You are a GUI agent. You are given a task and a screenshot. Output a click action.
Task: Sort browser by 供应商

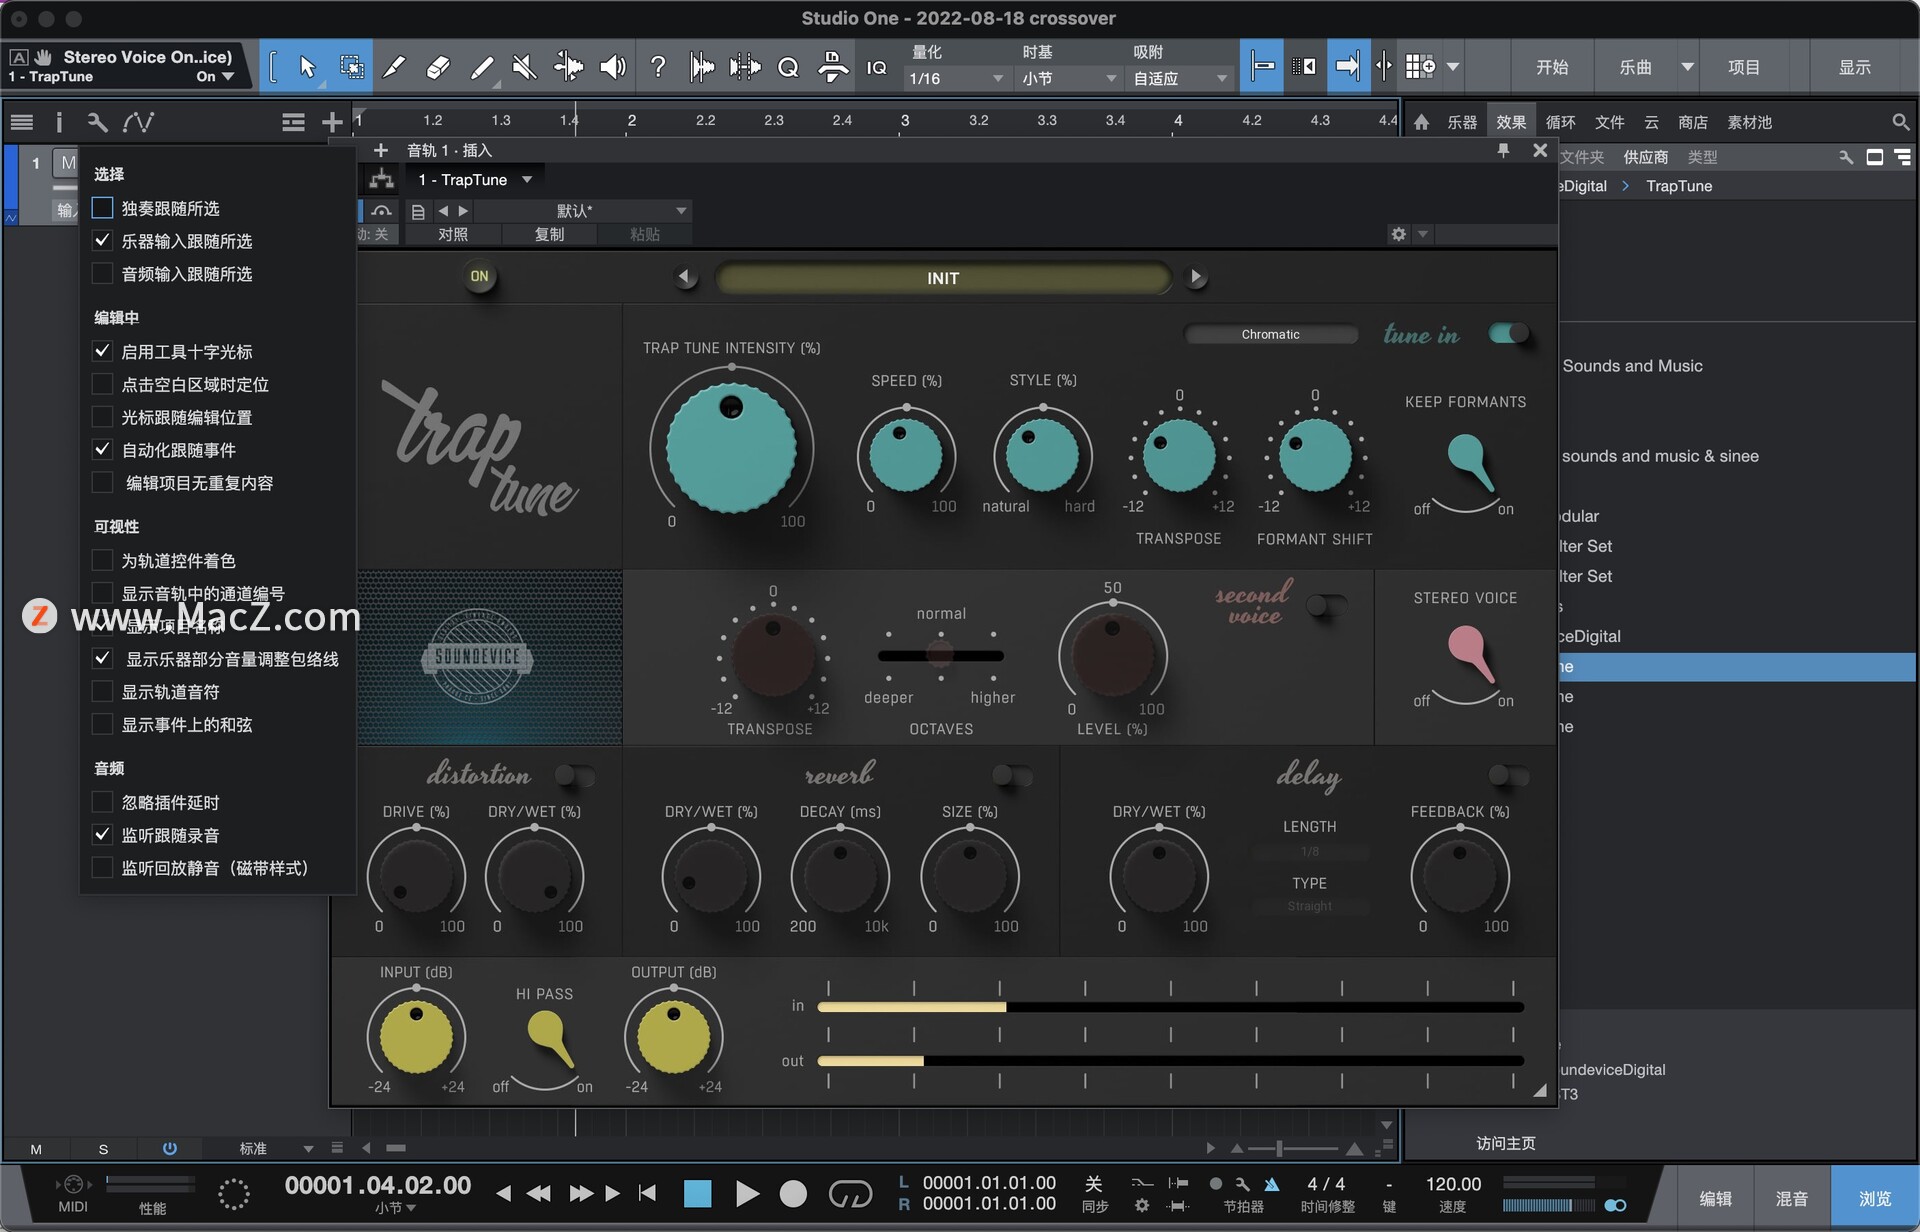[1645, 157]
